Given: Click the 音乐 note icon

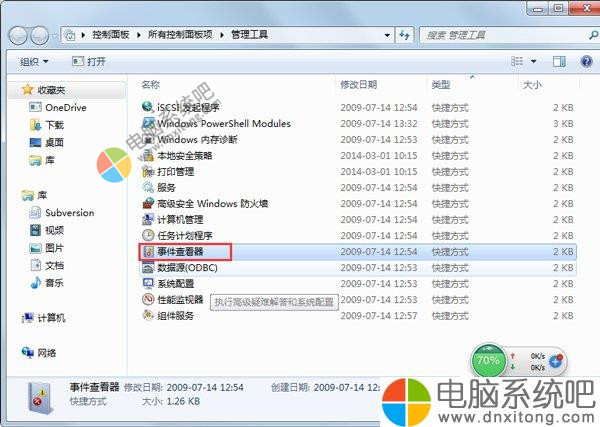Looking at the screenshot, I should tap(35, 283).
